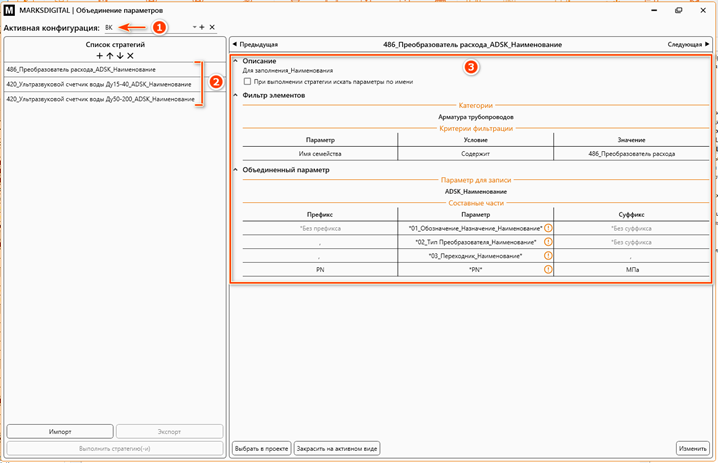
Task: Collapse the Описание section
Action: point(236,62)
